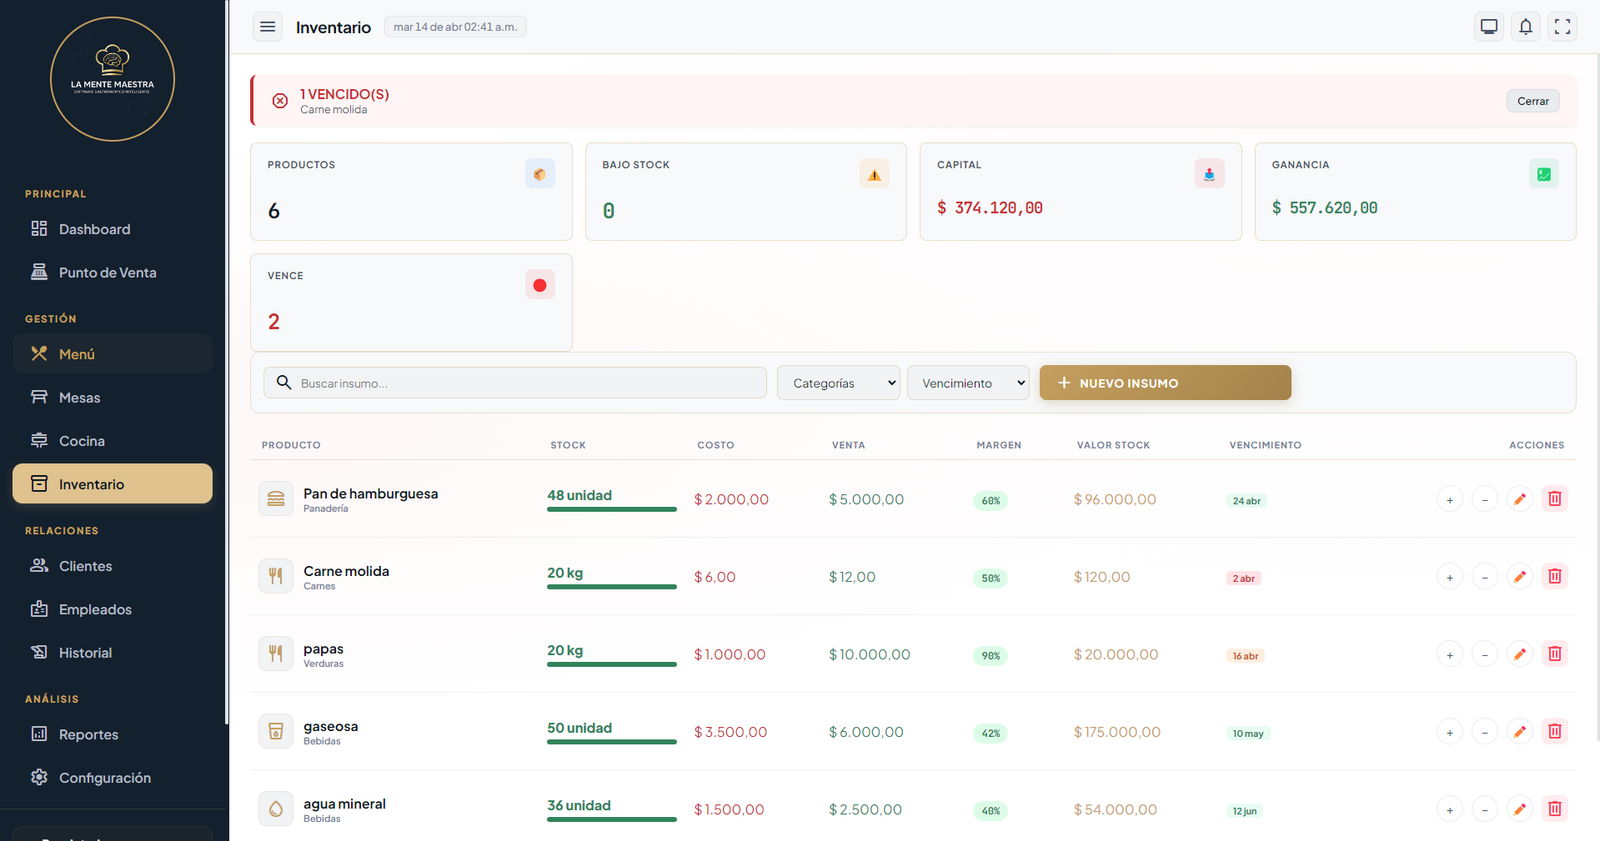The height and width of the screenshot is (841, 1600).
Task: Increase stock of Pan de hamburguesa
Action: click(1450, 499)
